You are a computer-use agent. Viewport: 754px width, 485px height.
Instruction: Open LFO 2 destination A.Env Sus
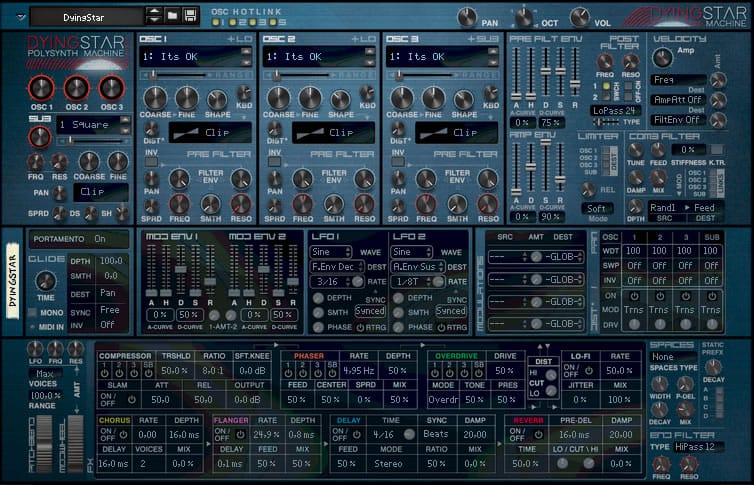point(418,266)
